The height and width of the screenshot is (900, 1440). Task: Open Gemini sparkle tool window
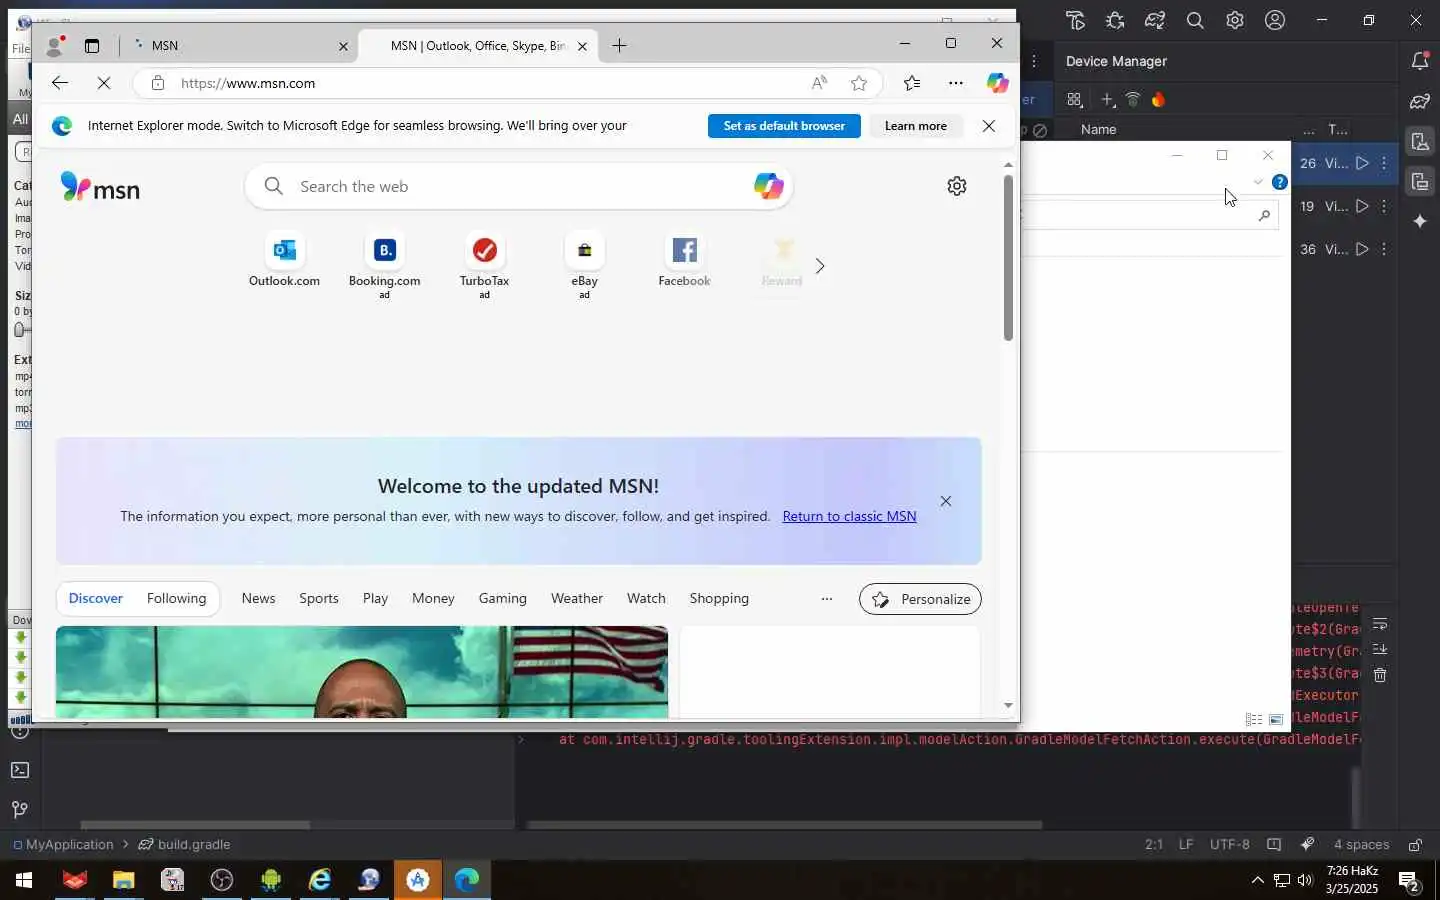(x=1420, y=221)
